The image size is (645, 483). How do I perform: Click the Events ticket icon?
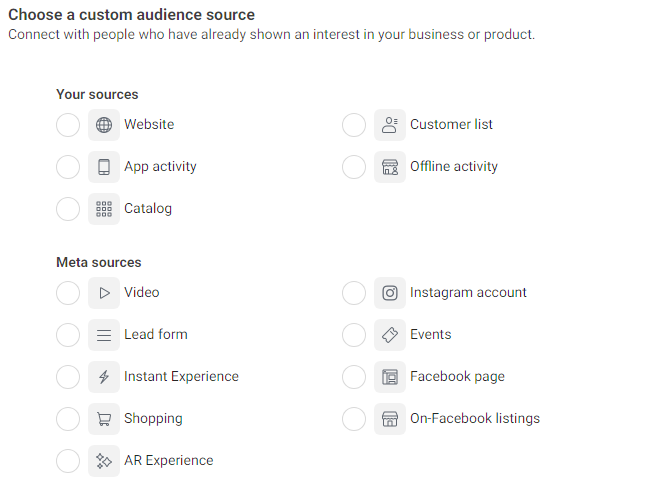click(390, 335)
